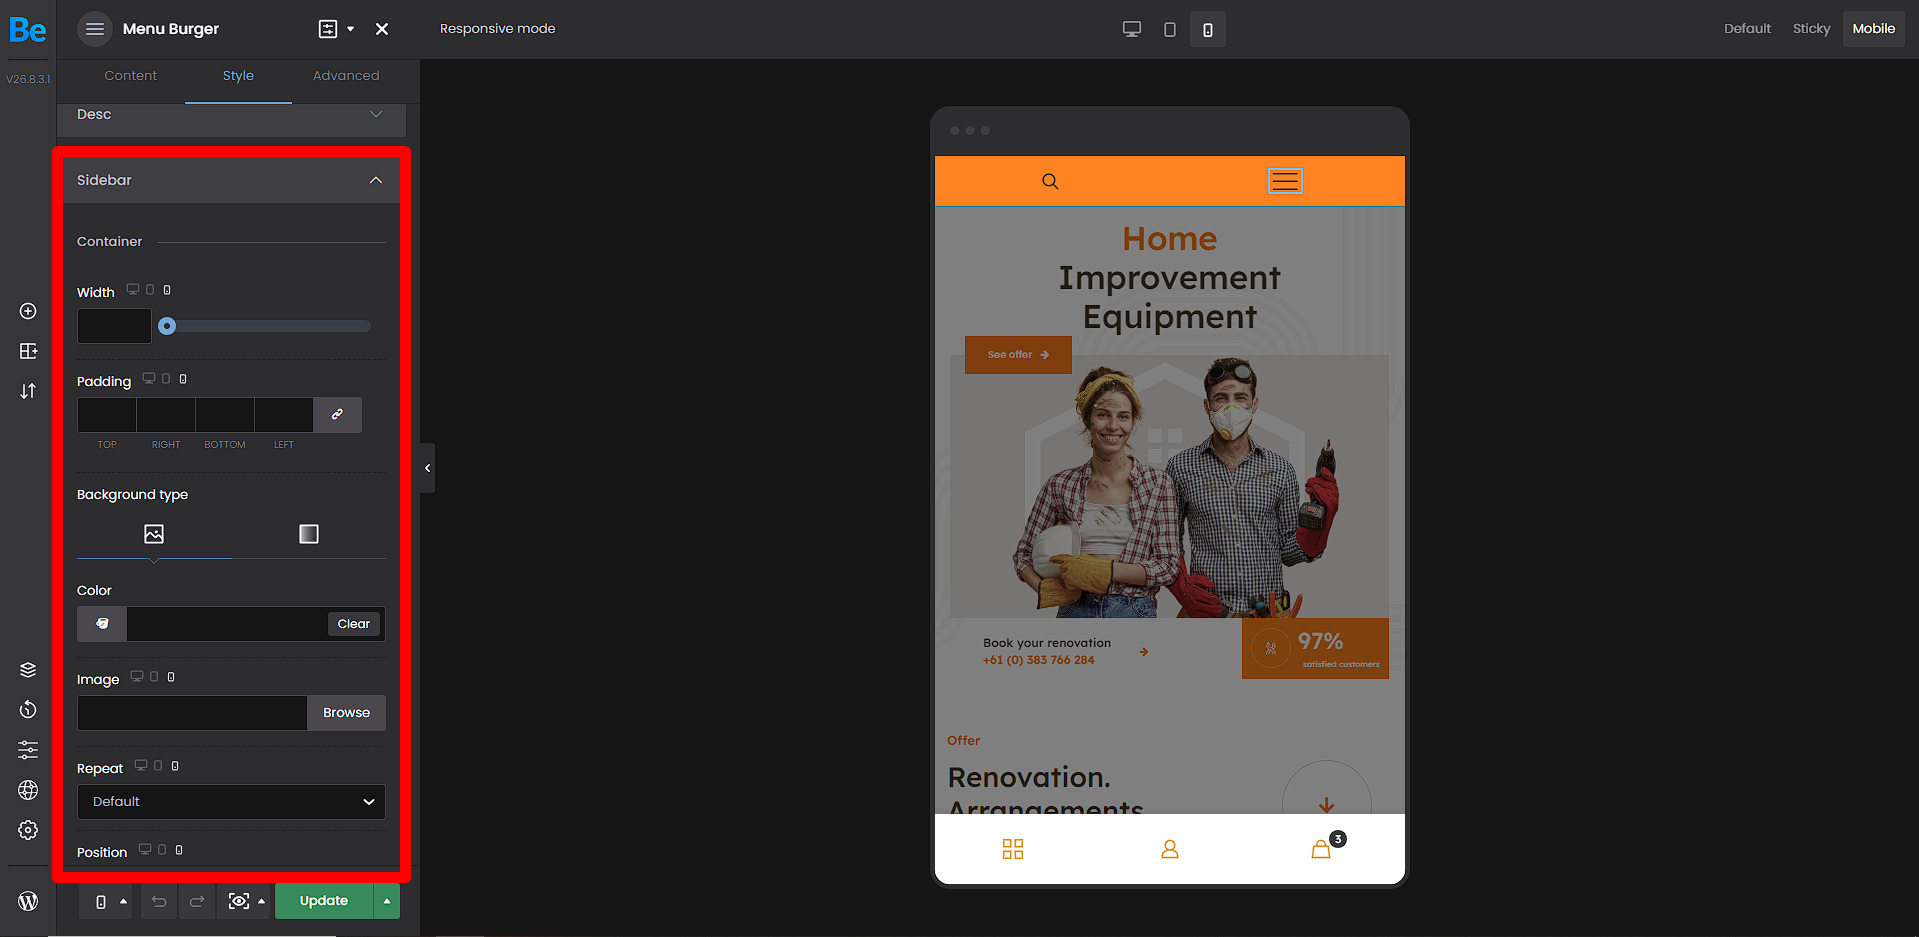Switch header preview to Sticky

point(1811,29)
